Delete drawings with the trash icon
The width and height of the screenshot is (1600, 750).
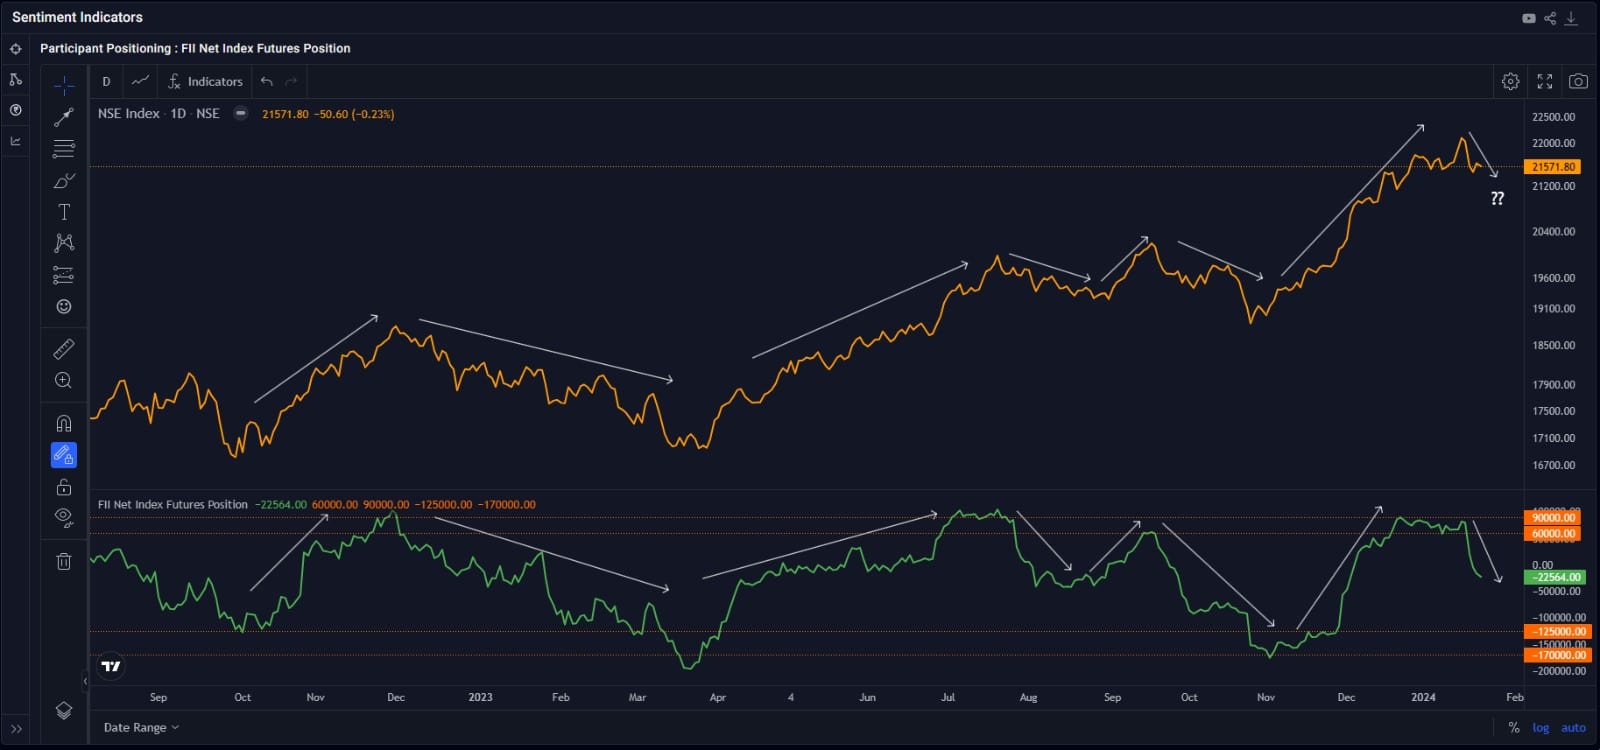64,561
